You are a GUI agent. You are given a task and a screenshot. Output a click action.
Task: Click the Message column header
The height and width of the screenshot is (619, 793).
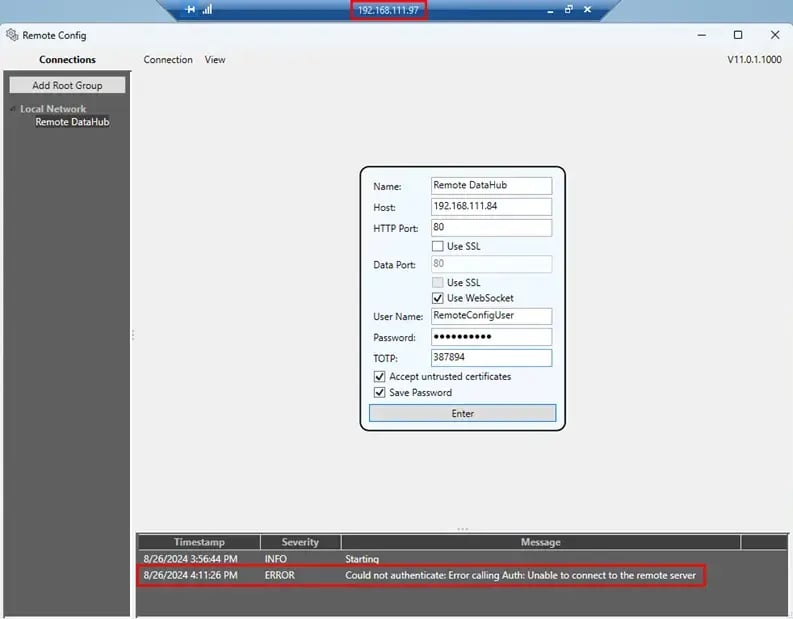(x=541, y=542)
